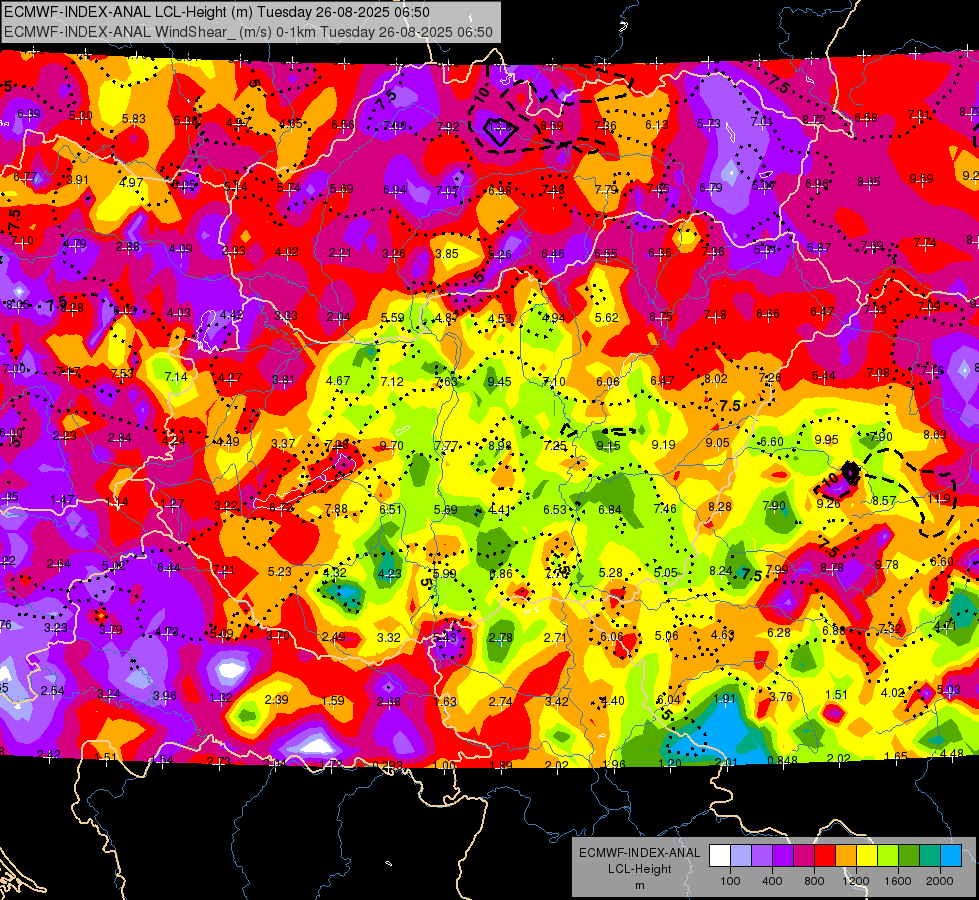The image size is (979, 900).
Task: Click the legend tick label 1600
Action: tap(898, 881)
